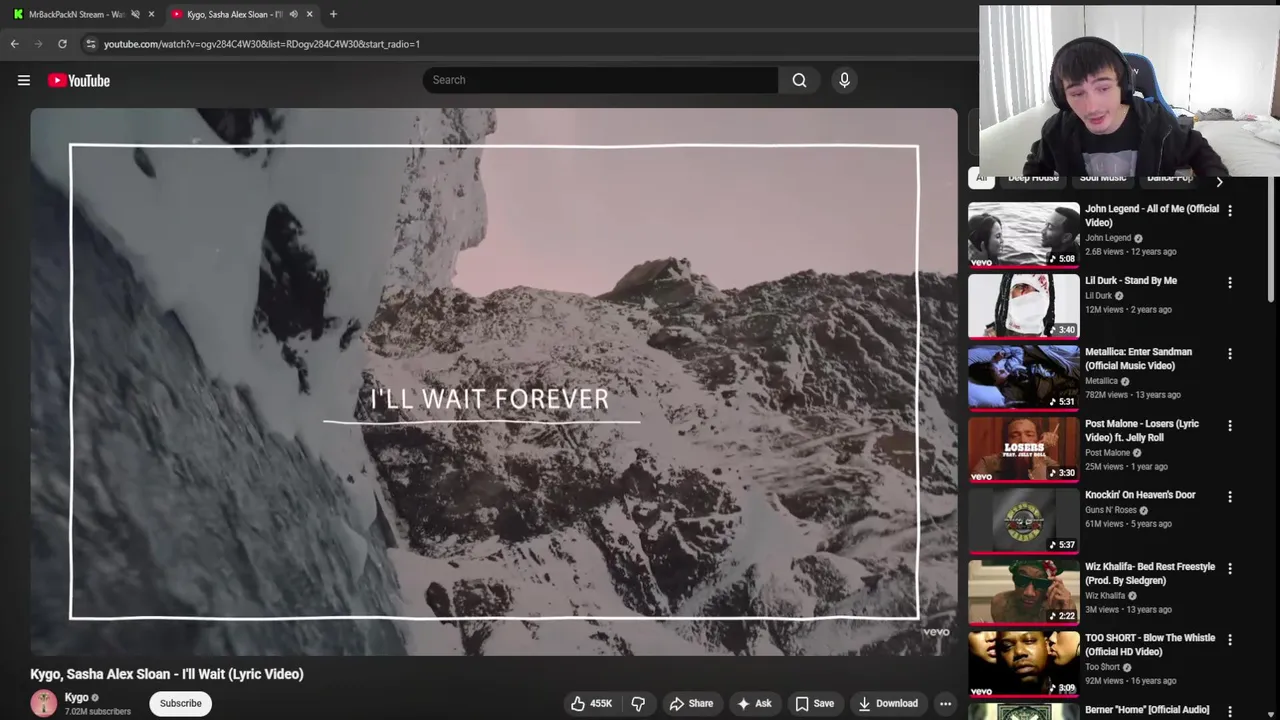Open Kygo channel avatar

(x=44, y=703)
